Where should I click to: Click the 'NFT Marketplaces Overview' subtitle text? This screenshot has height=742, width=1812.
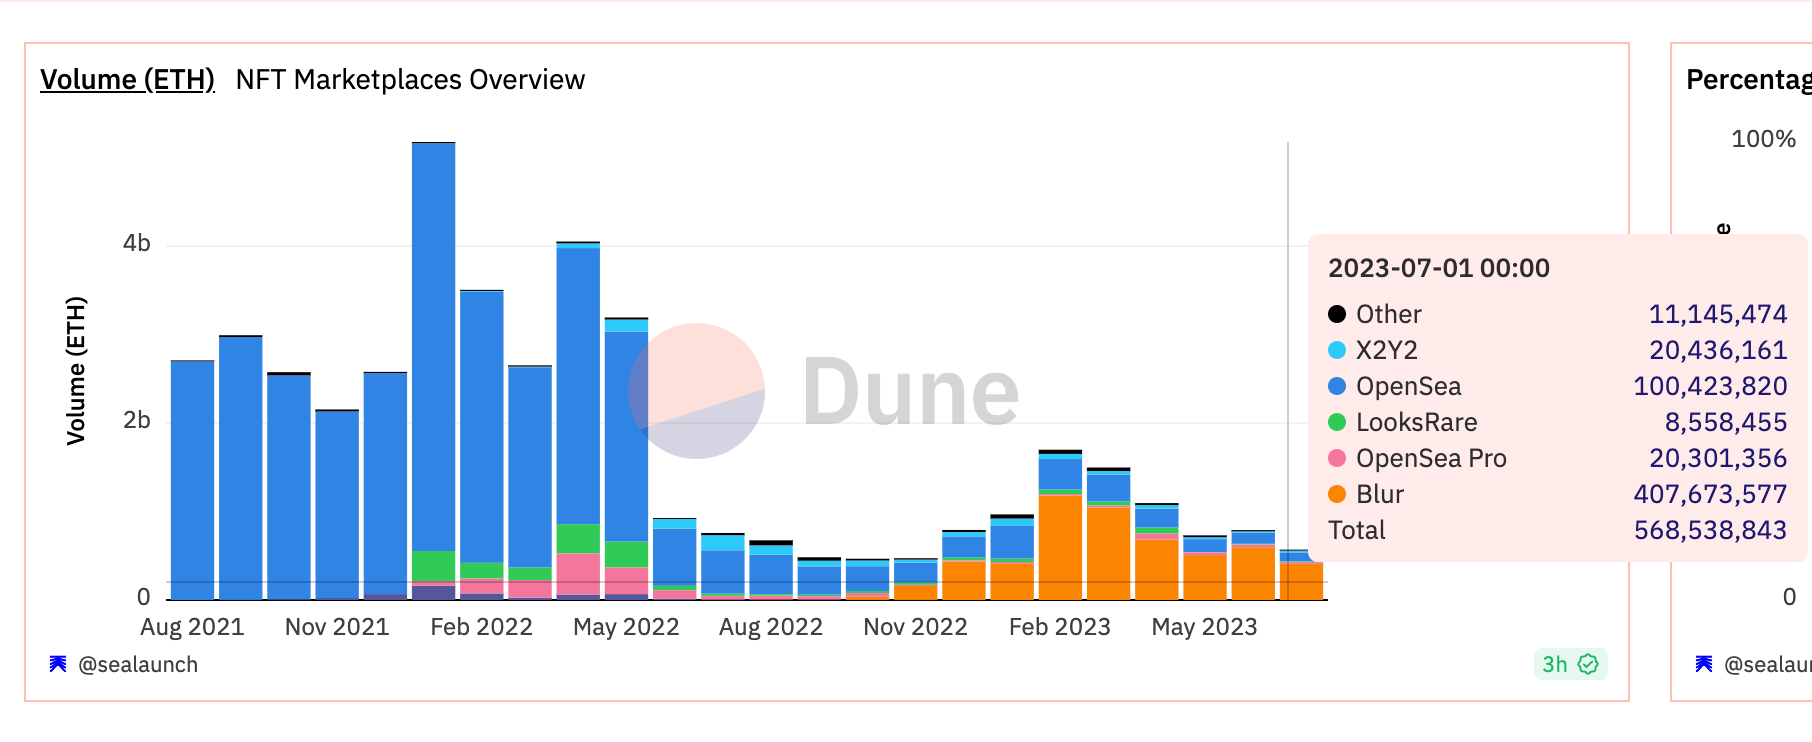click(x=410, y=80)
